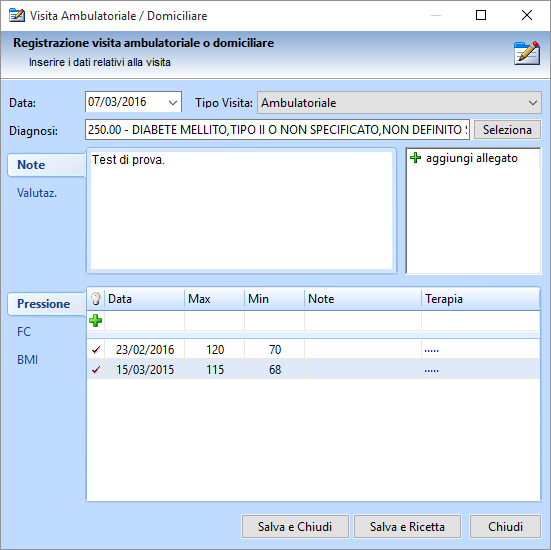Click the Seleziona diagnosis button
The width and height of the screenshot is (551, 550).
pos(507,130)
